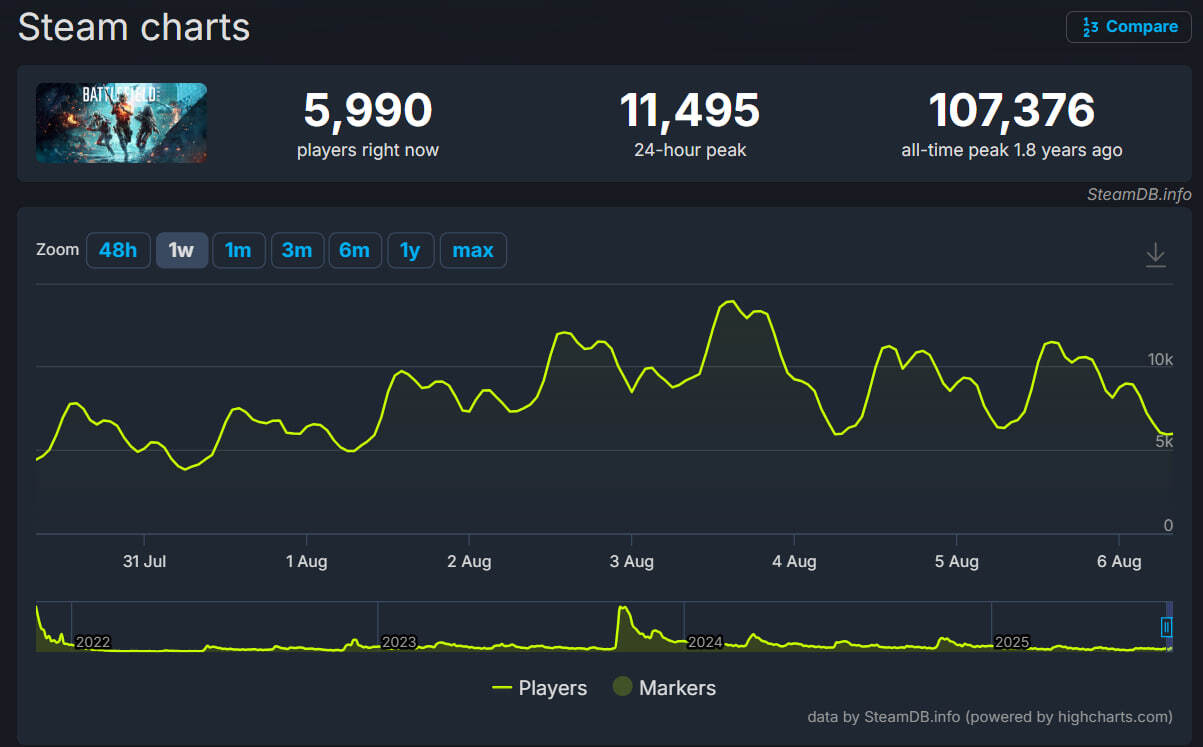The width and height of the screenshot is (1203, 747).
Task: Click the 107,376 all-time peak figure
Action: (1011, 110)
